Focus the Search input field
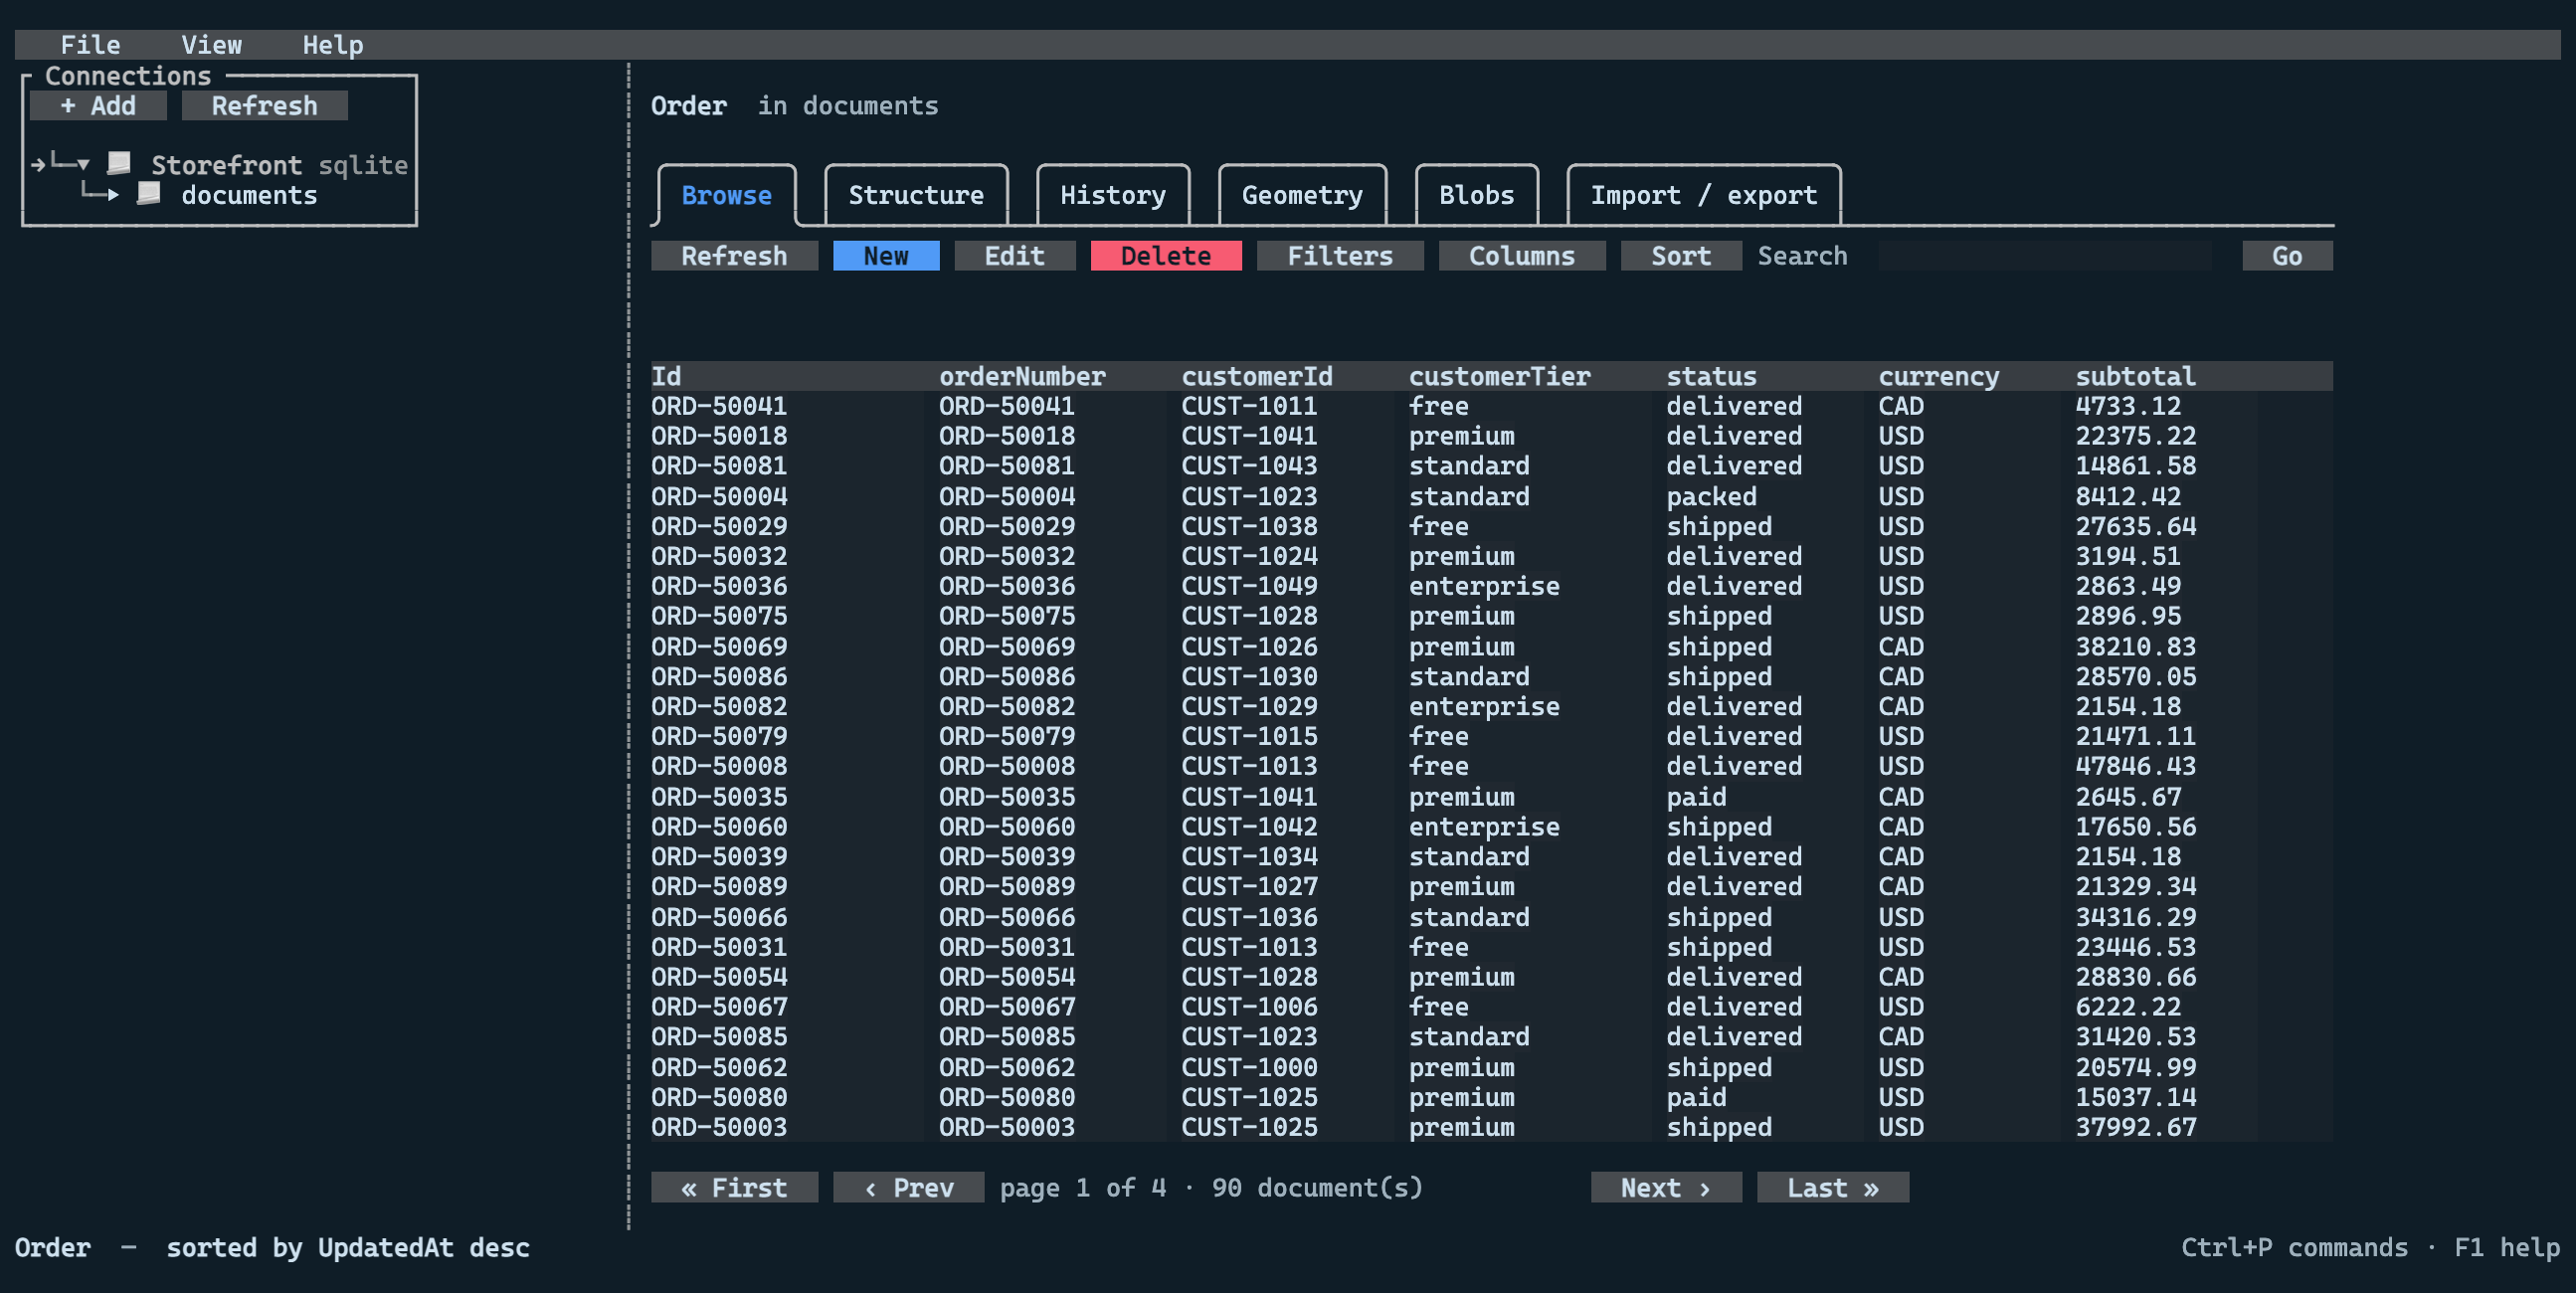 (x=2045, y=256)
